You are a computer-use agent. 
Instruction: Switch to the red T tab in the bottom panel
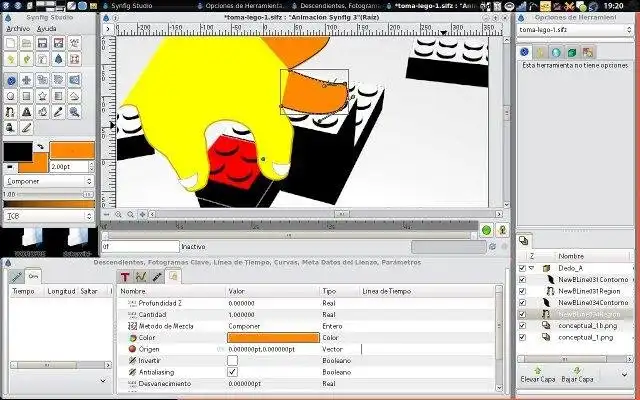point(125,277)
